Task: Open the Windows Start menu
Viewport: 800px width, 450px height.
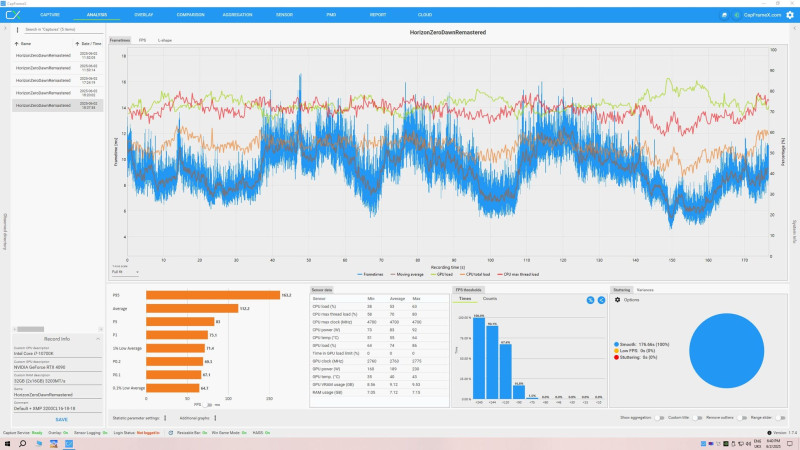Action: pos(7,444)
